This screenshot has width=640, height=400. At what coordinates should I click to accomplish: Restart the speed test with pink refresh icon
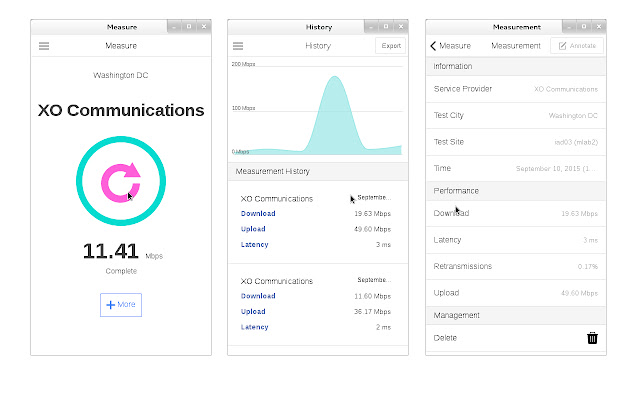click(121, 182)
